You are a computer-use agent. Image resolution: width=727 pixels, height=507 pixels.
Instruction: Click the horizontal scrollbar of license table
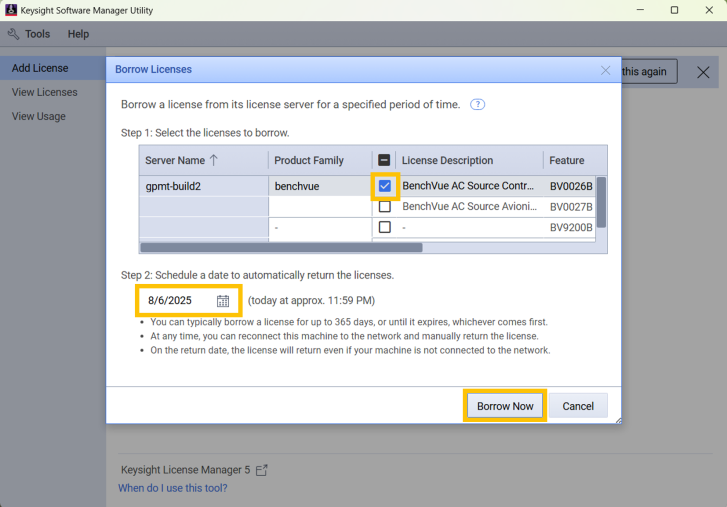point(281,247)
